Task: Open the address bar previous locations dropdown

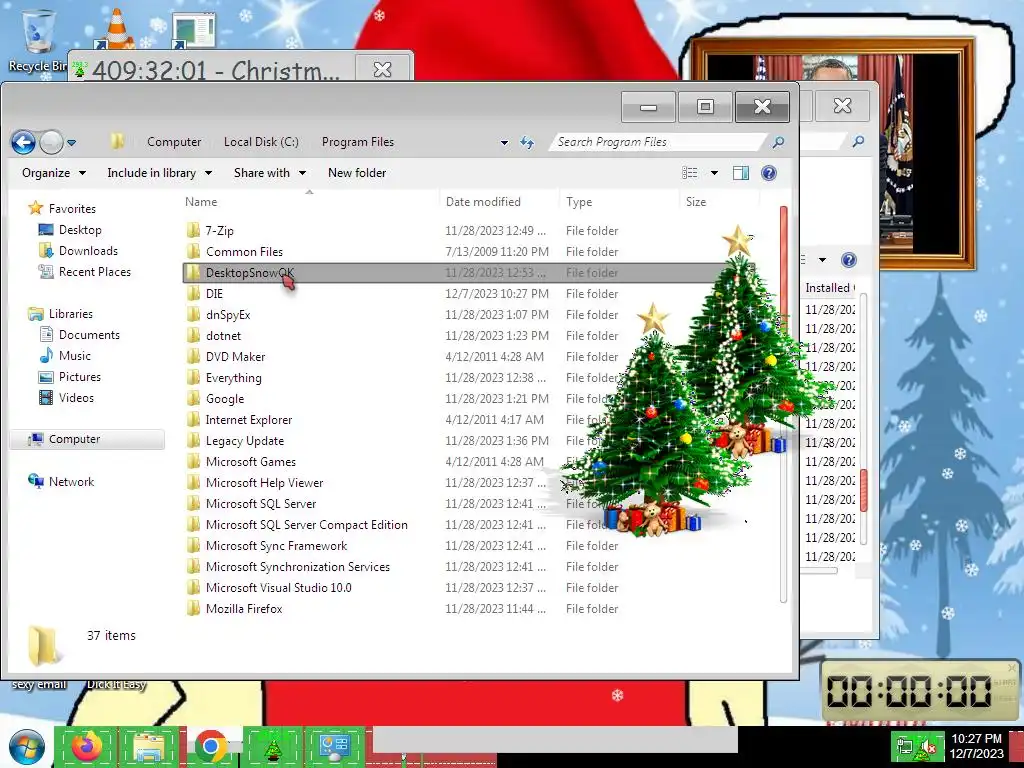Action: [x=504, y=142]
